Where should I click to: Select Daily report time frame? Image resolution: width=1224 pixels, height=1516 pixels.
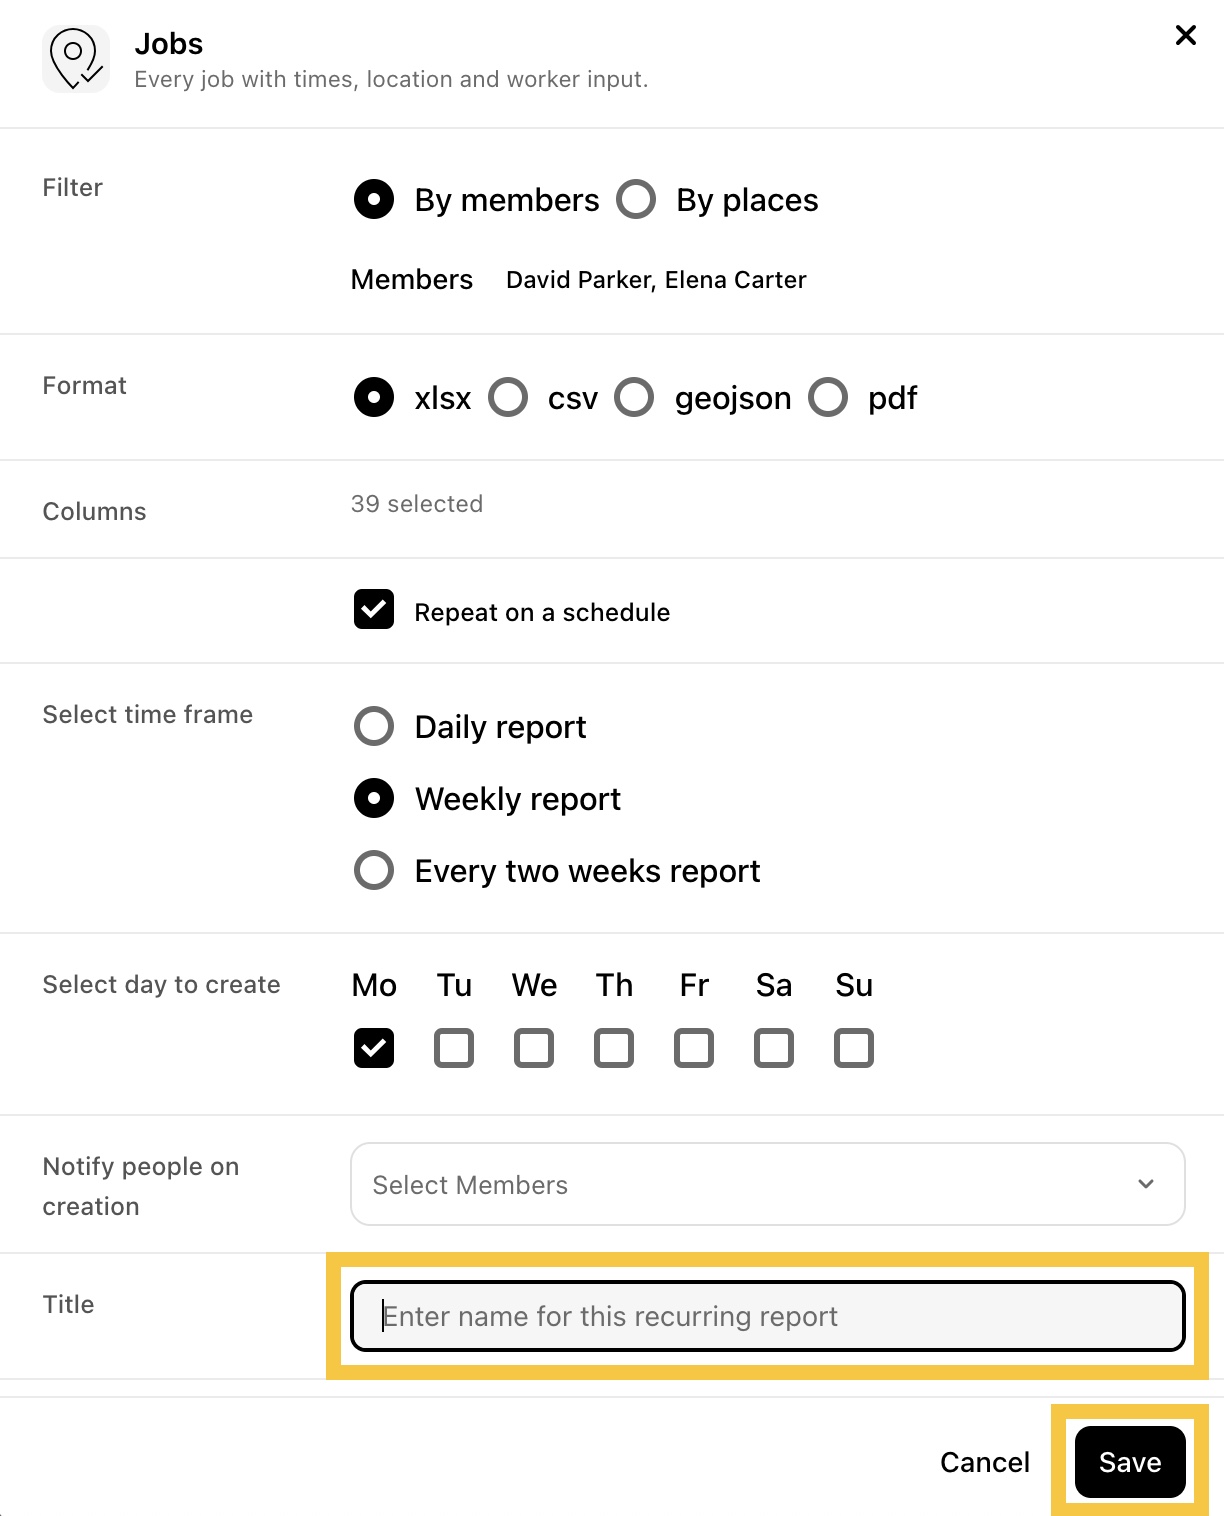click(x=374, y=726)
